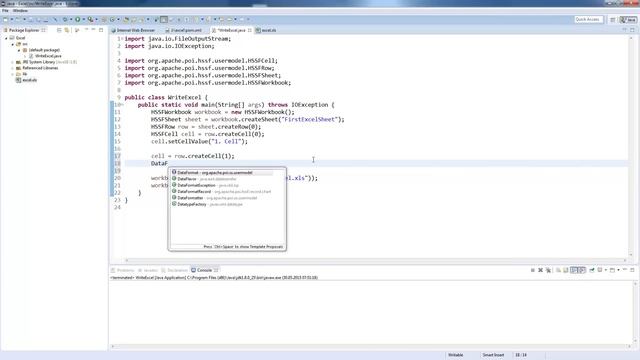Maximize the Console view
Image resolution: width=640 pixels, height=360 pixels.
[x=632, y=270]
